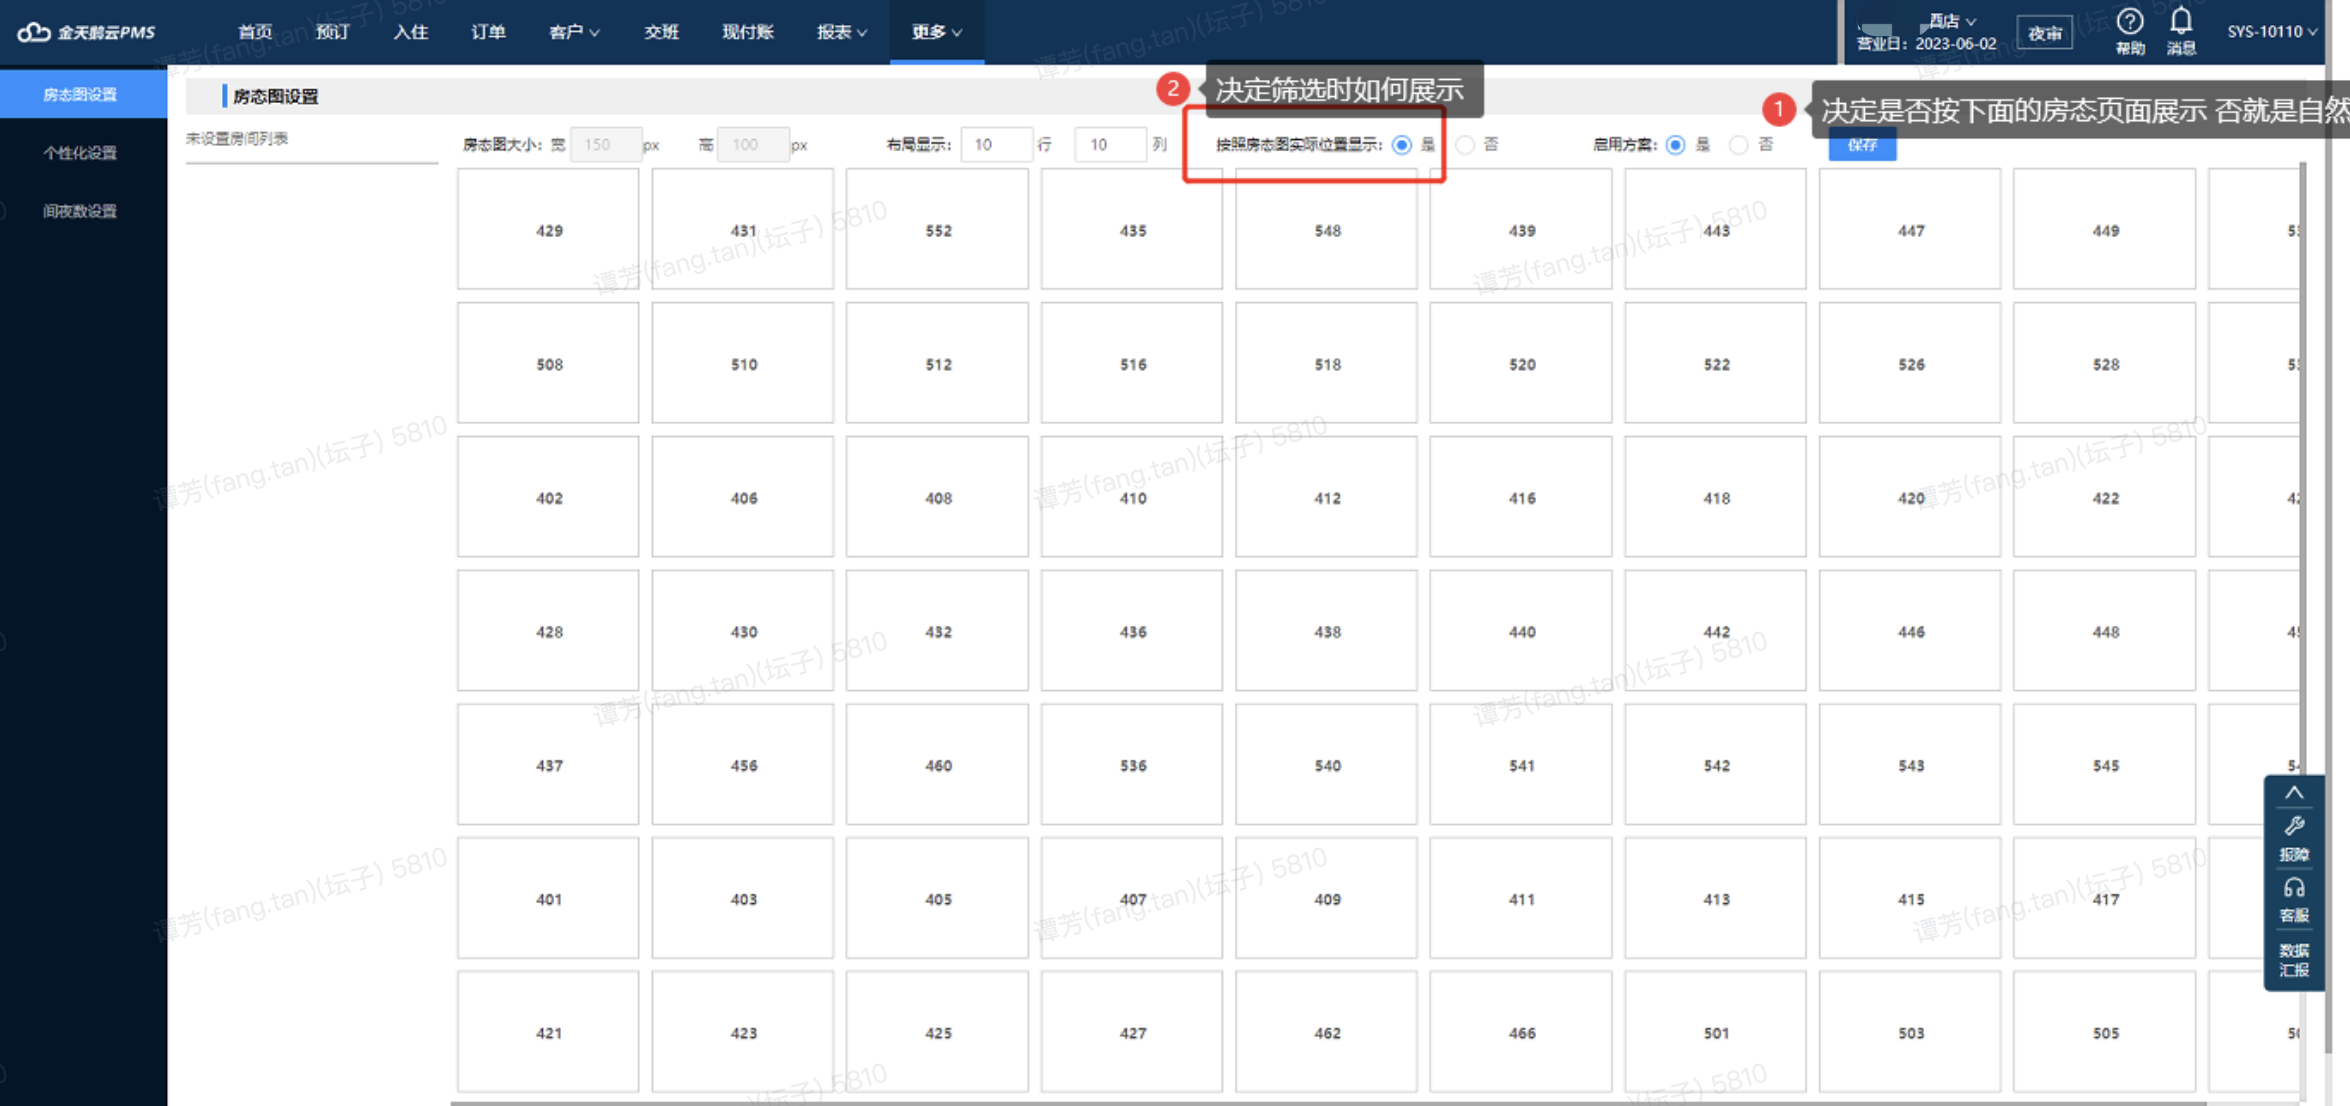Select 否 for 启用方案
Viewport: 2350px width, 1106px height.
(x=1739, y=145)
